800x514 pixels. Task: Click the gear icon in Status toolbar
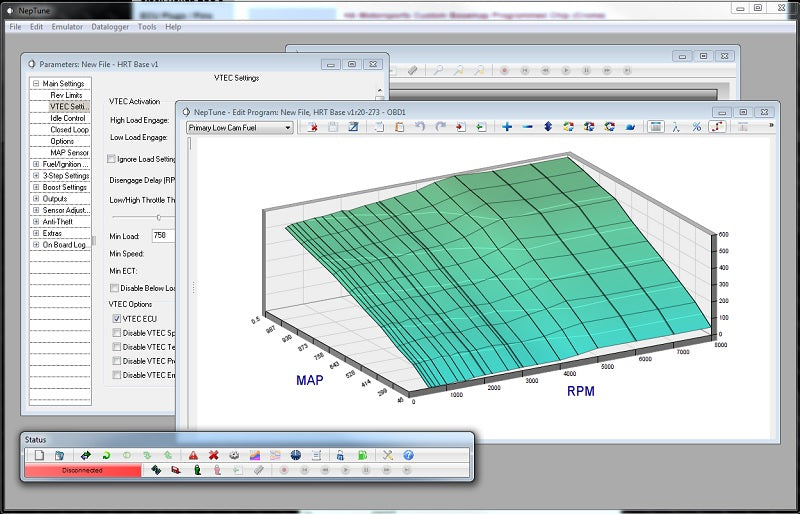(234, 455)
